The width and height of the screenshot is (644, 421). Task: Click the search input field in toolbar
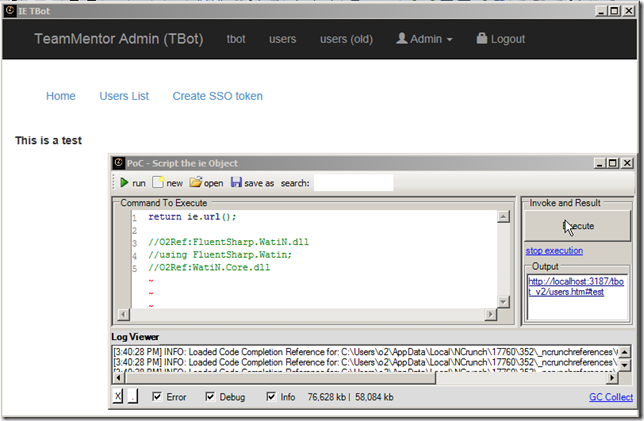(353, 183)
